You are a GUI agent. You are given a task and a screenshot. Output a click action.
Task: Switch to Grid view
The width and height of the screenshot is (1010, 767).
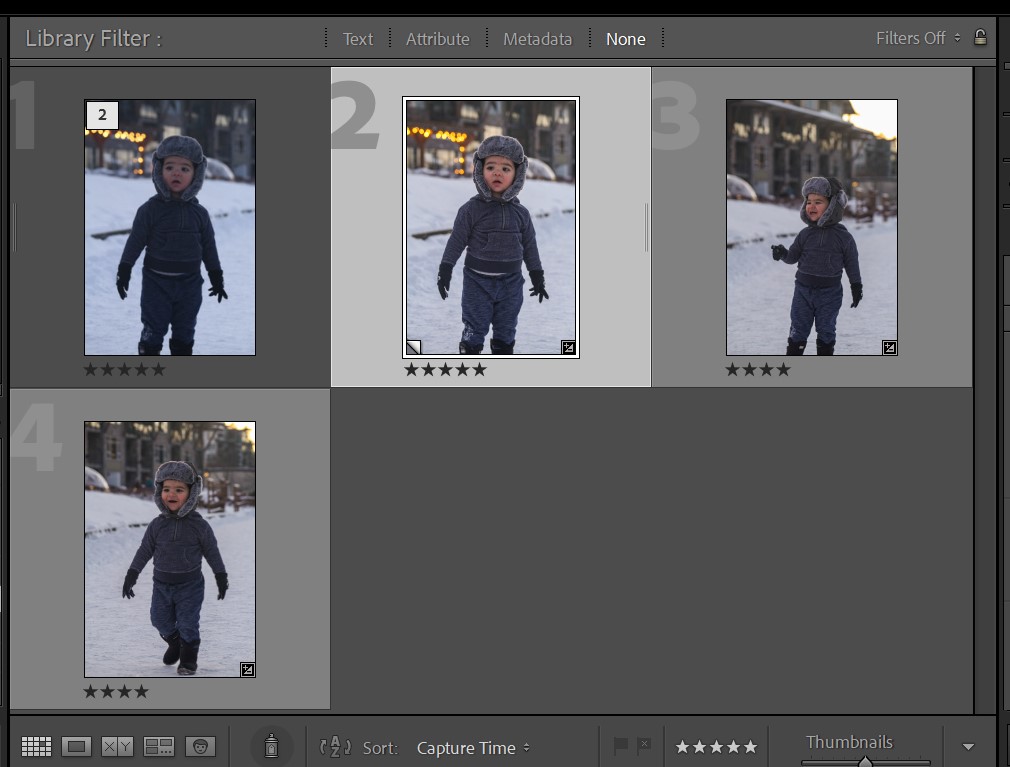coord(36,747)
